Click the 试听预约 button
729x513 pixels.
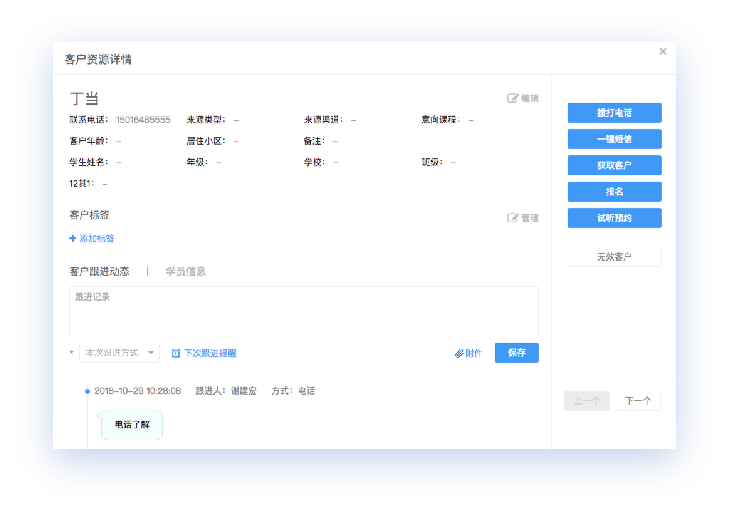pyautogui.click(x=614, y=218)
